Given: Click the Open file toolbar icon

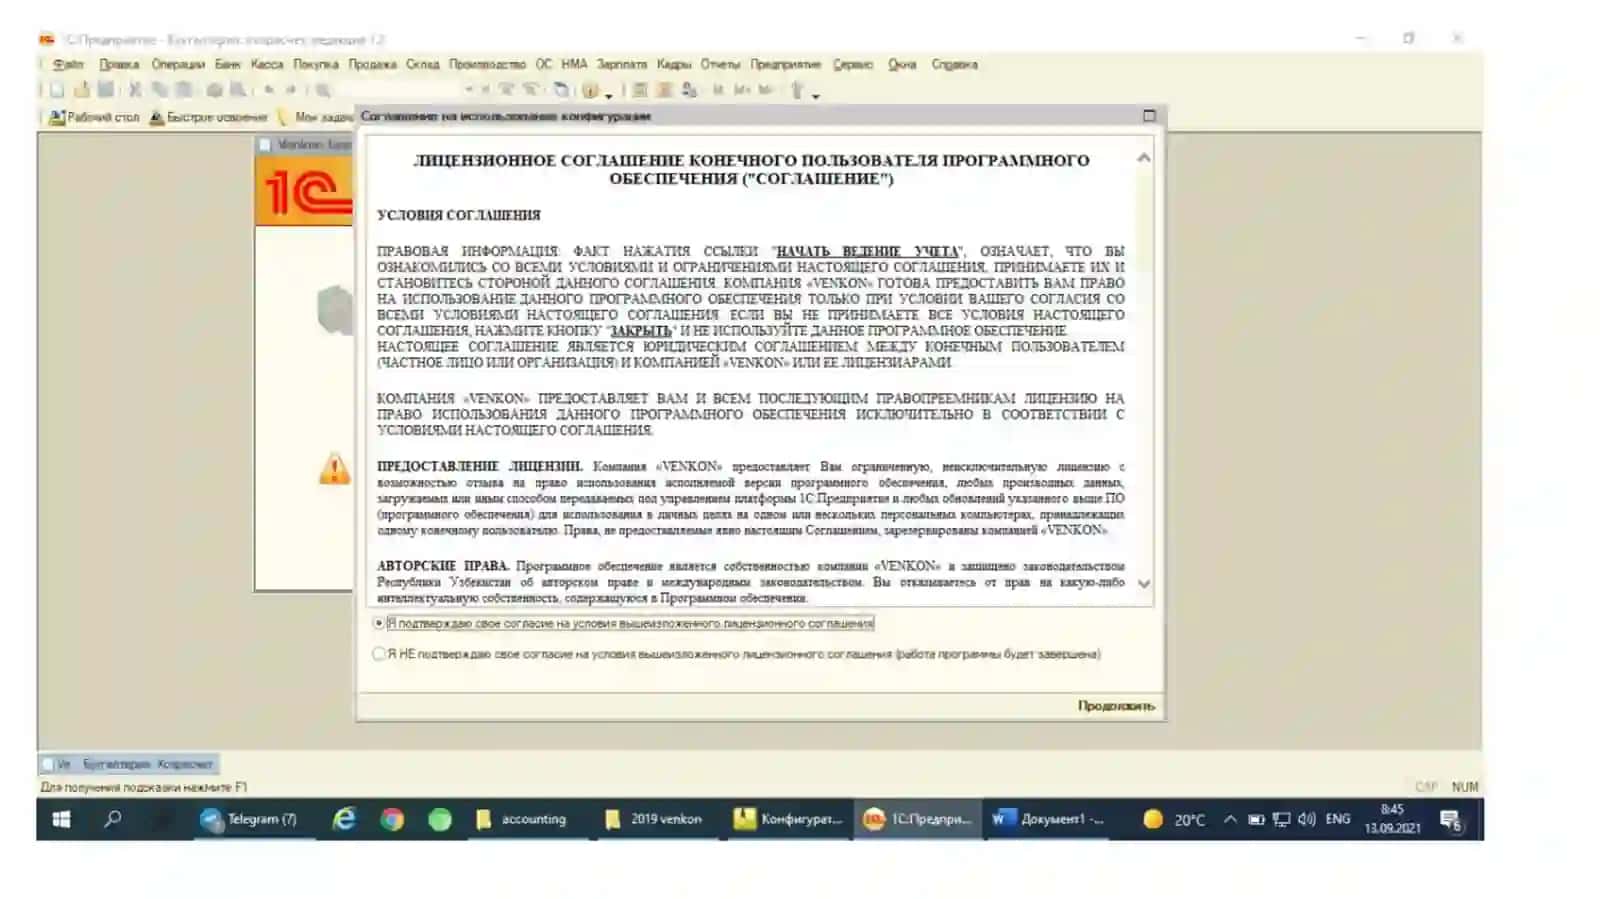Looking at the screenshot, I should [x=82, y=90].
